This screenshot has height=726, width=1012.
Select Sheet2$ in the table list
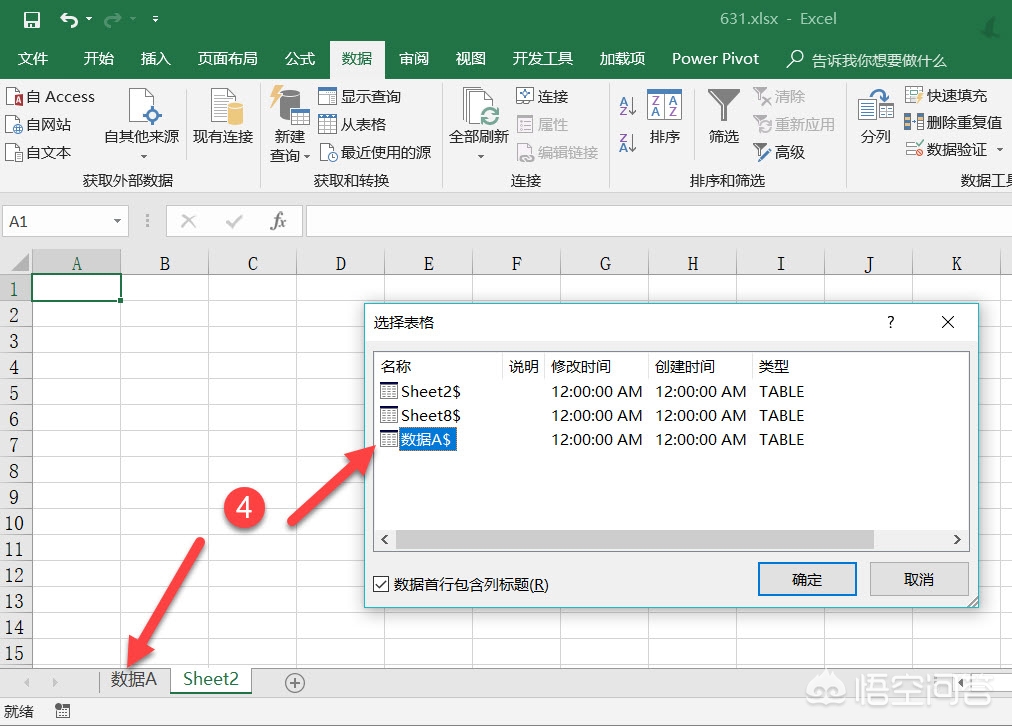coord(430,392)
